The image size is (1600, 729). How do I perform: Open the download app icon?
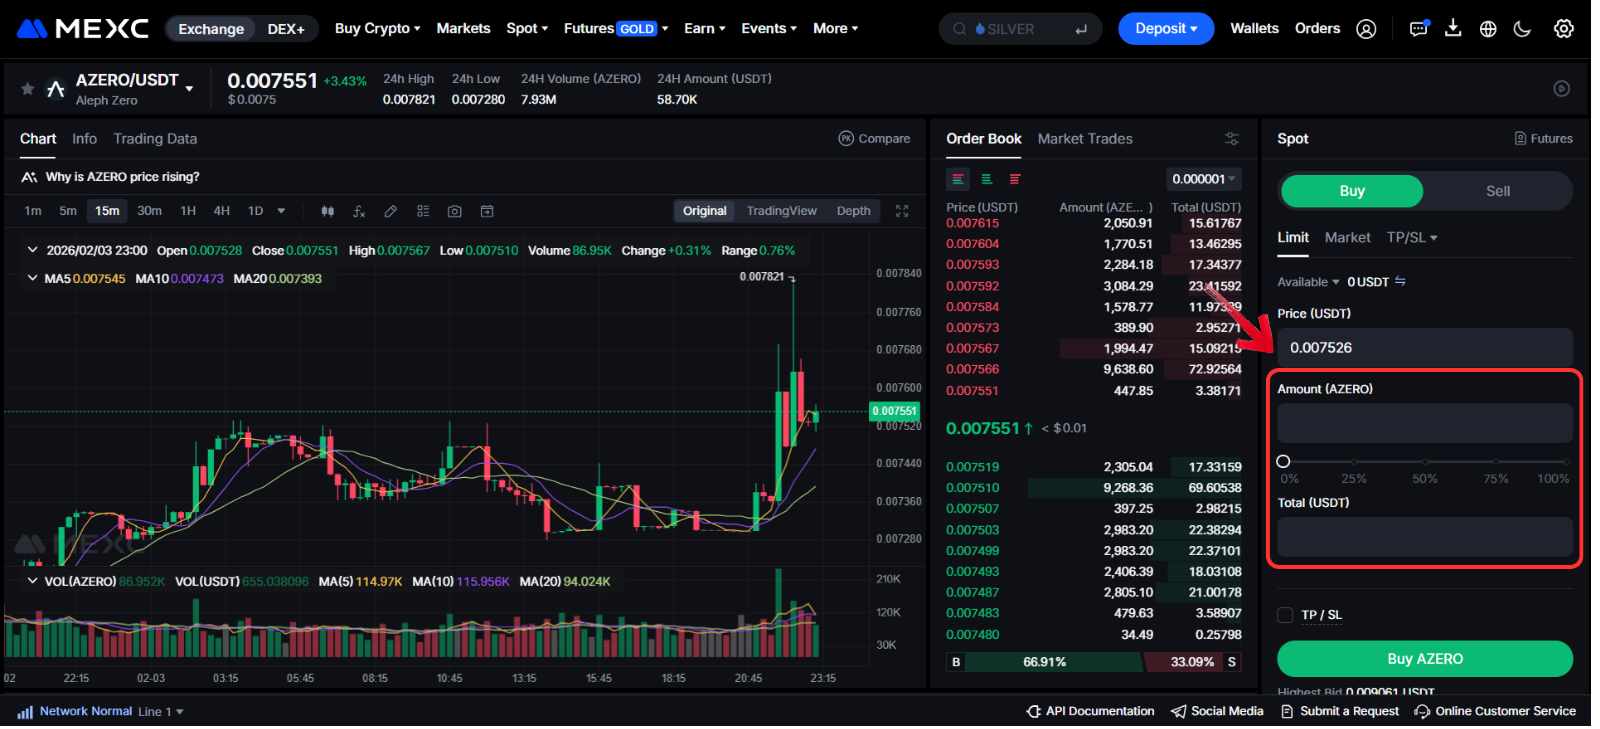[1453, 29]
